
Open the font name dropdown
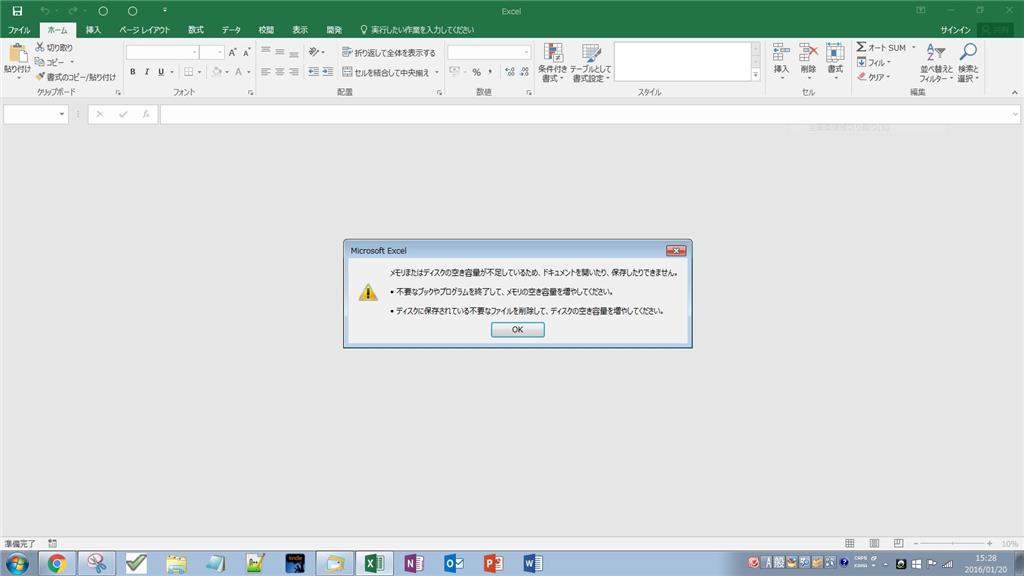(195, 52)
